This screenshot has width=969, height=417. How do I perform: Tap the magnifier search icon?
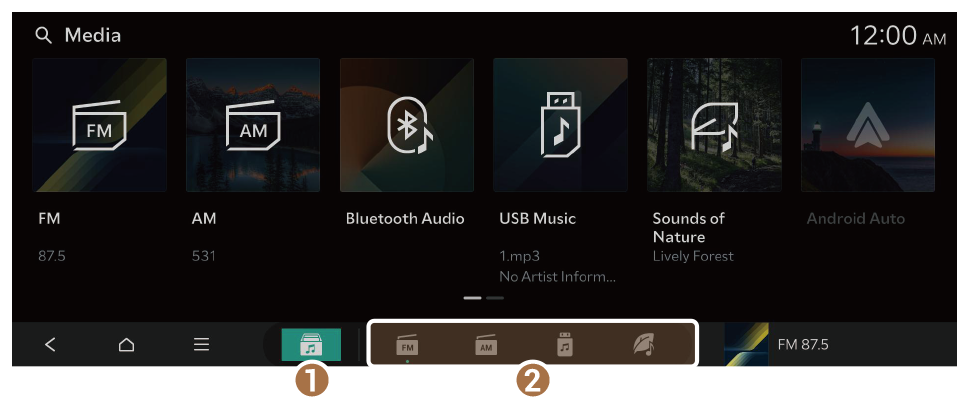43,36
